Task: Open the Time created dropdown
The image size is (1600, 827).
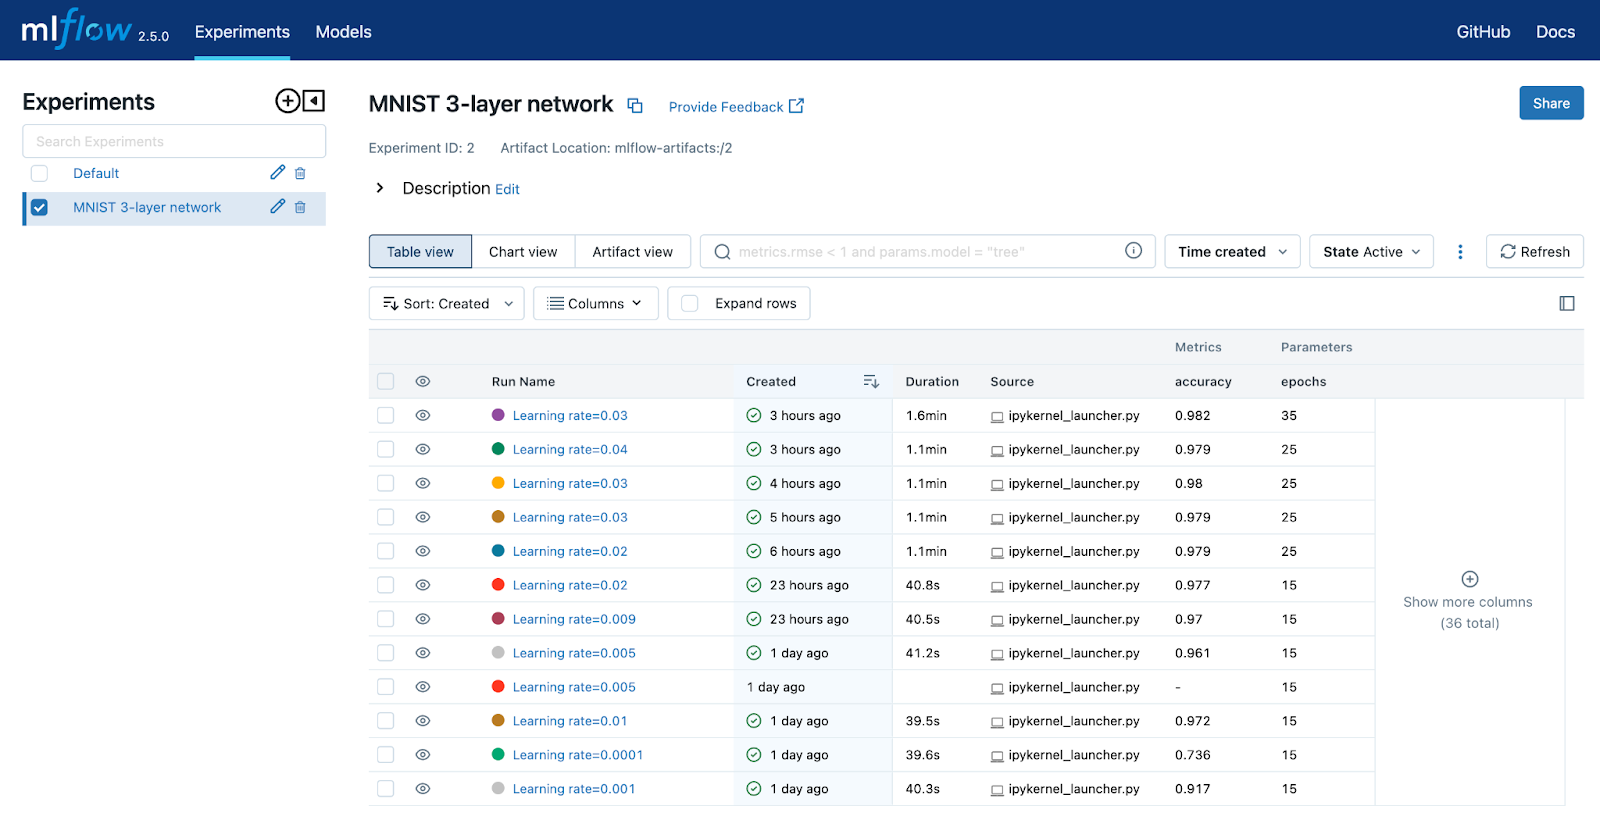Action: 1232,252
